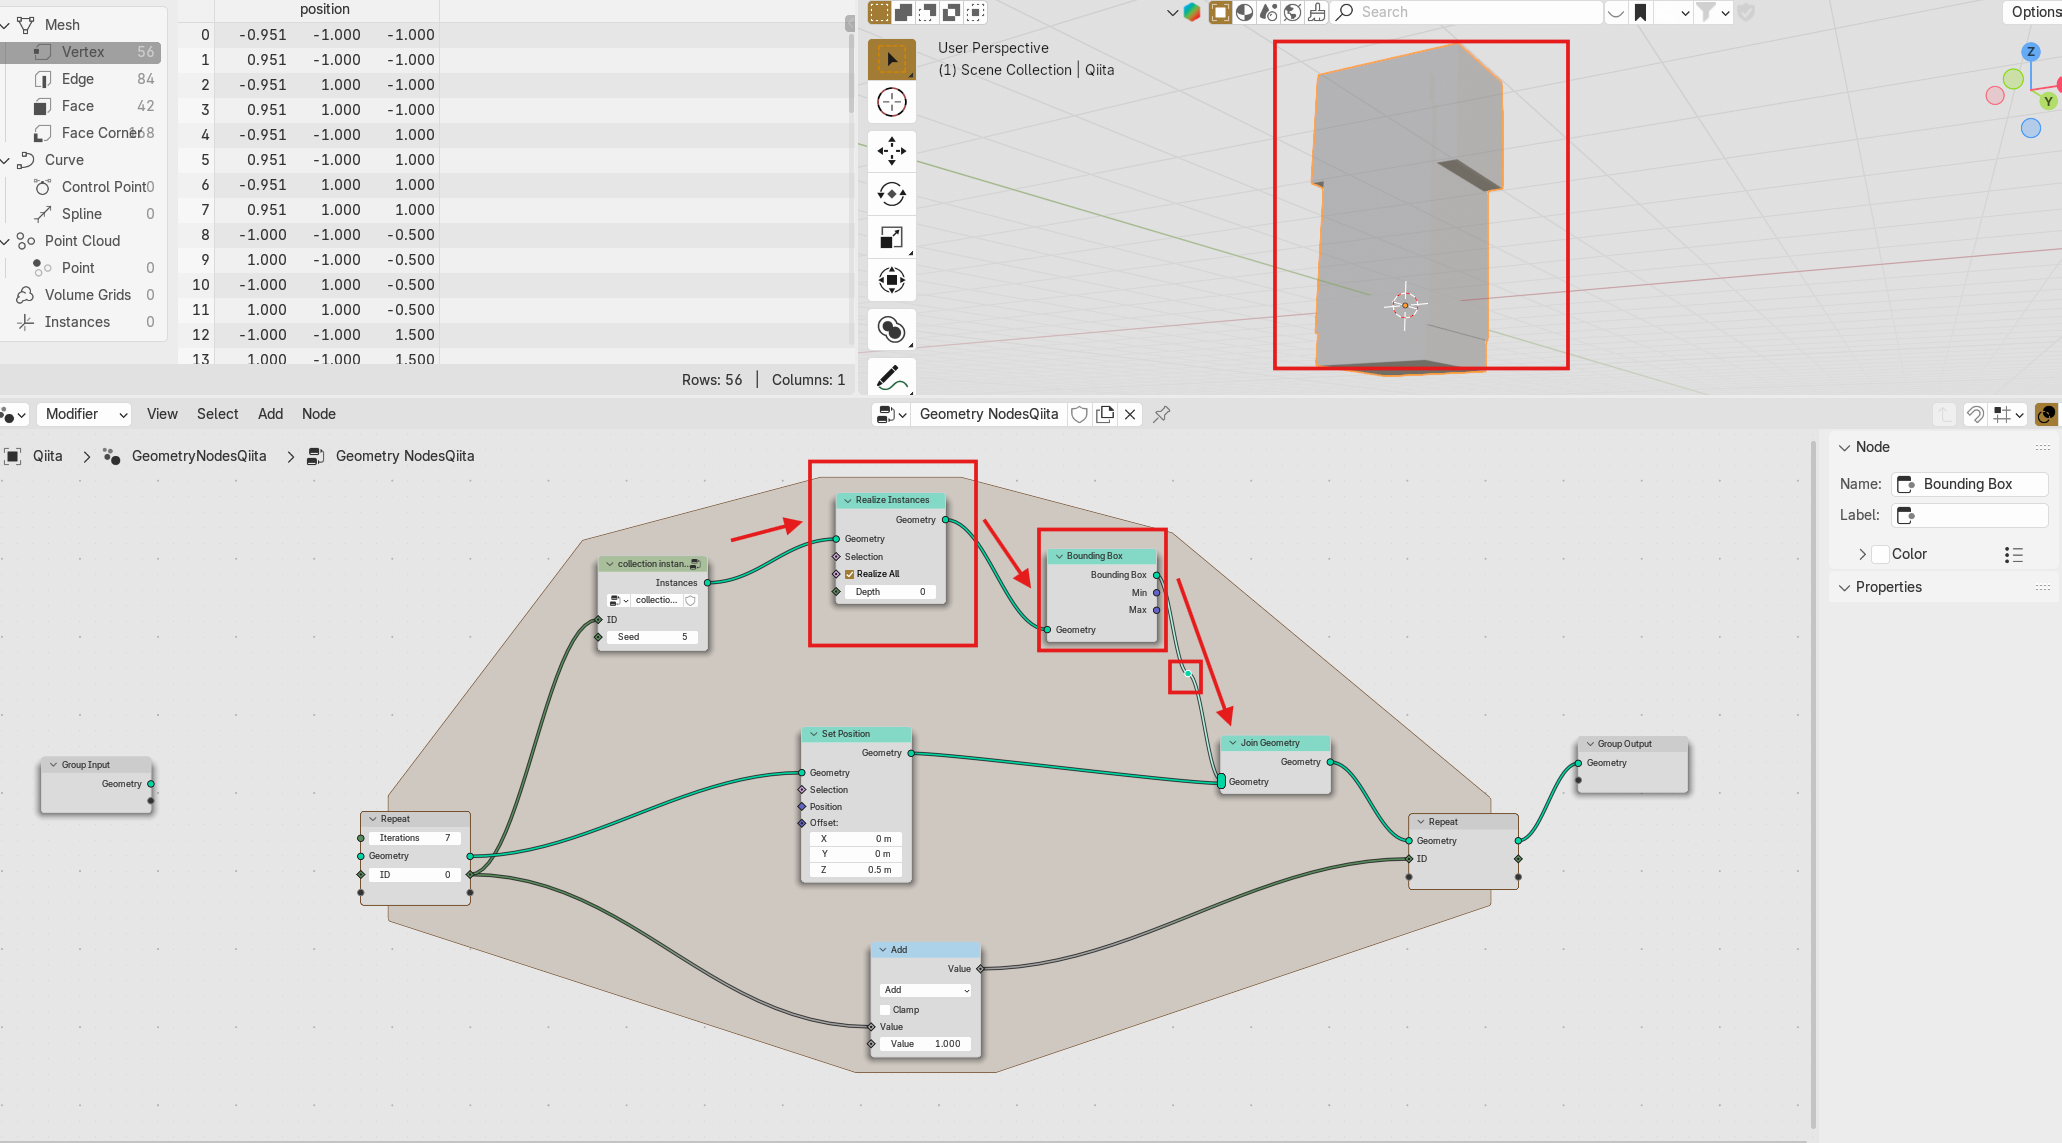The image size is (2062, 1143).
Task: Enable custom node Color checkbox
Action: coord(1880,554)
